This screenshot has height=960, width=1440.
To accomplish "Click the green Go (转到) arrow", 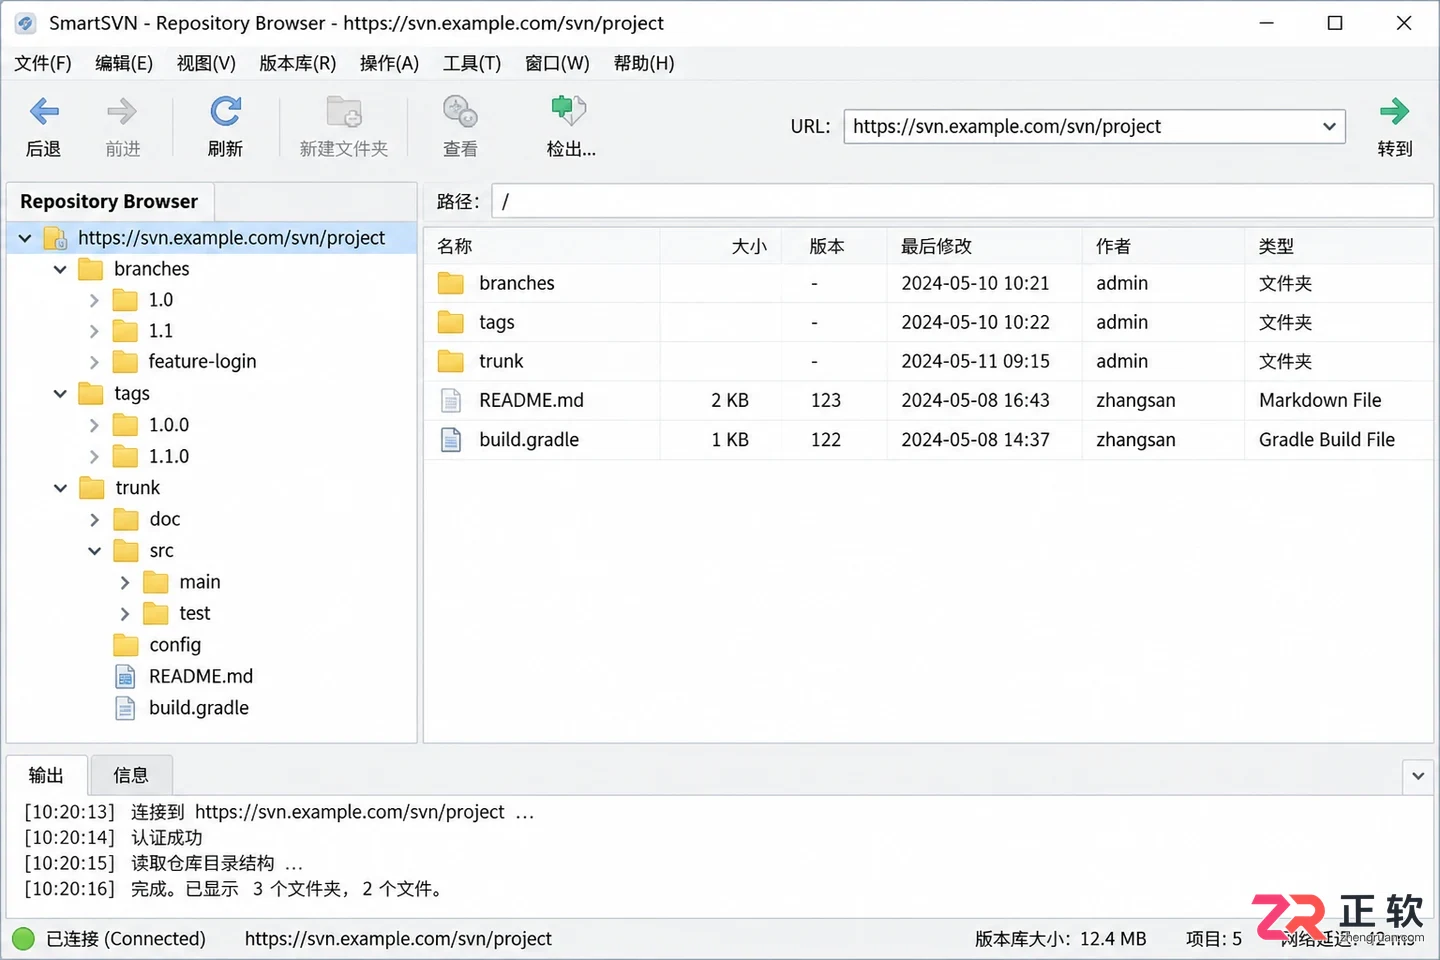I will [x=1394, y=111].
